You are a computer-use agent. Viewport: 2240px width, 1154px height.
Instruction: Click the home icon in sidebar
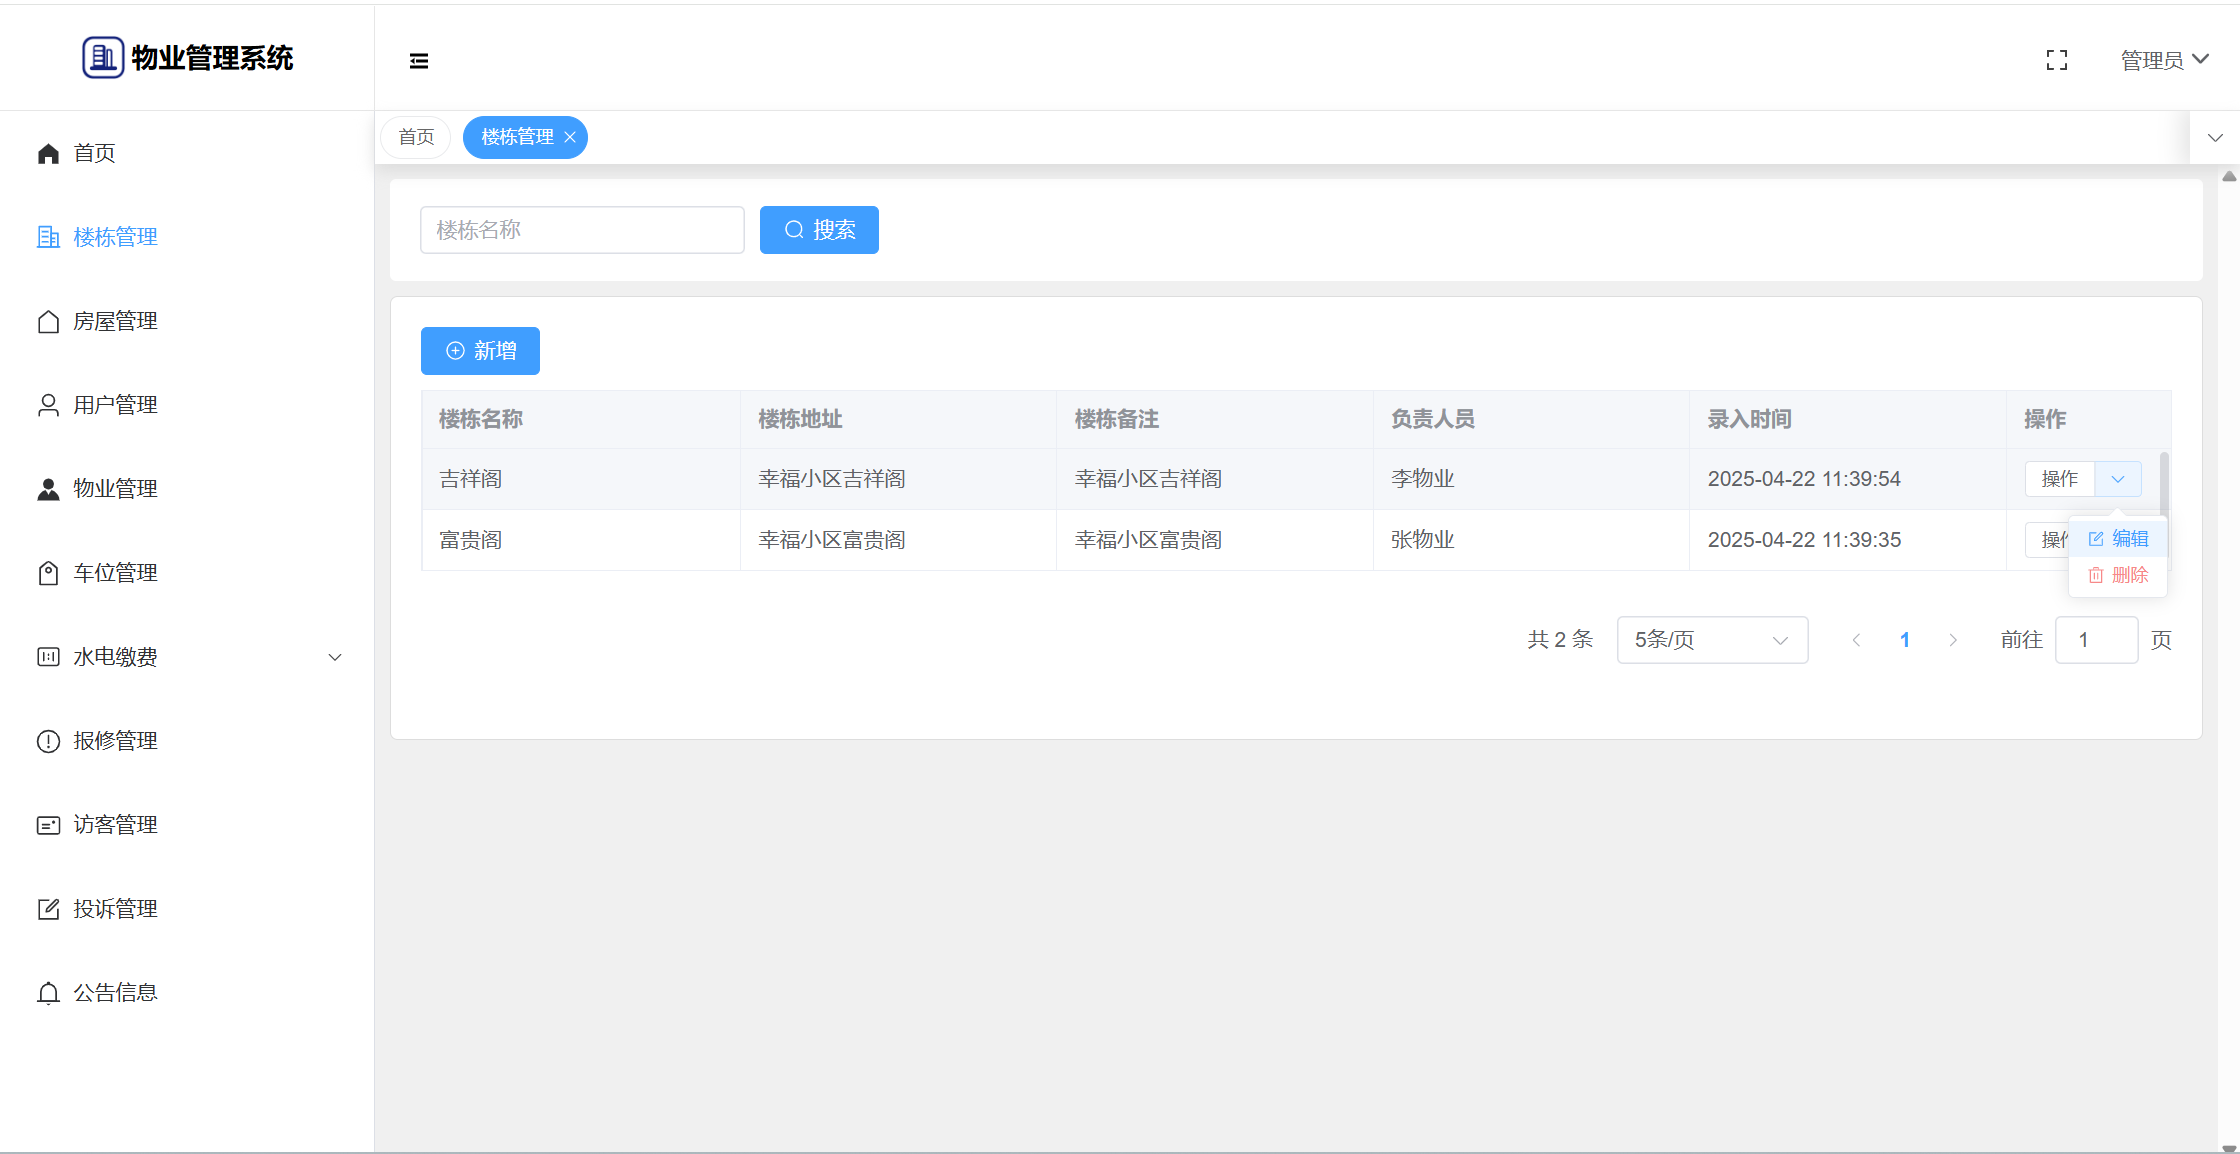48,153
